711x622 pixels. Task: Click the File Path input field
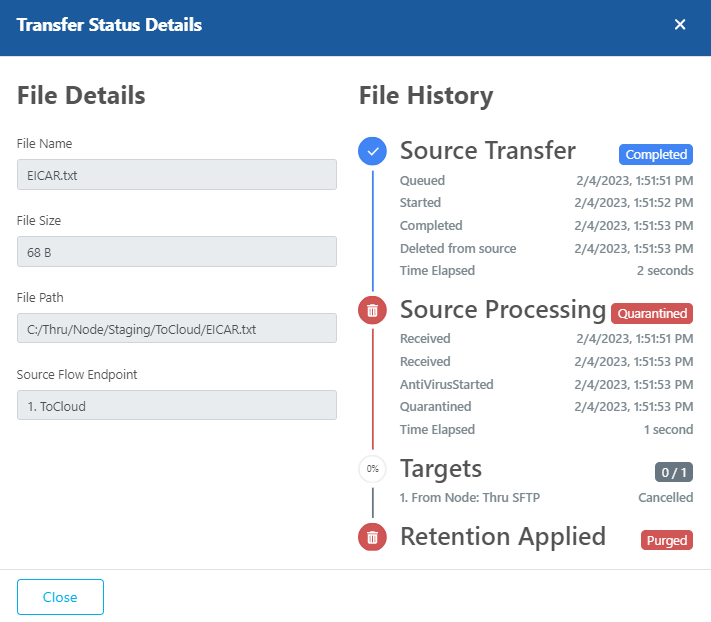(177, 328)
